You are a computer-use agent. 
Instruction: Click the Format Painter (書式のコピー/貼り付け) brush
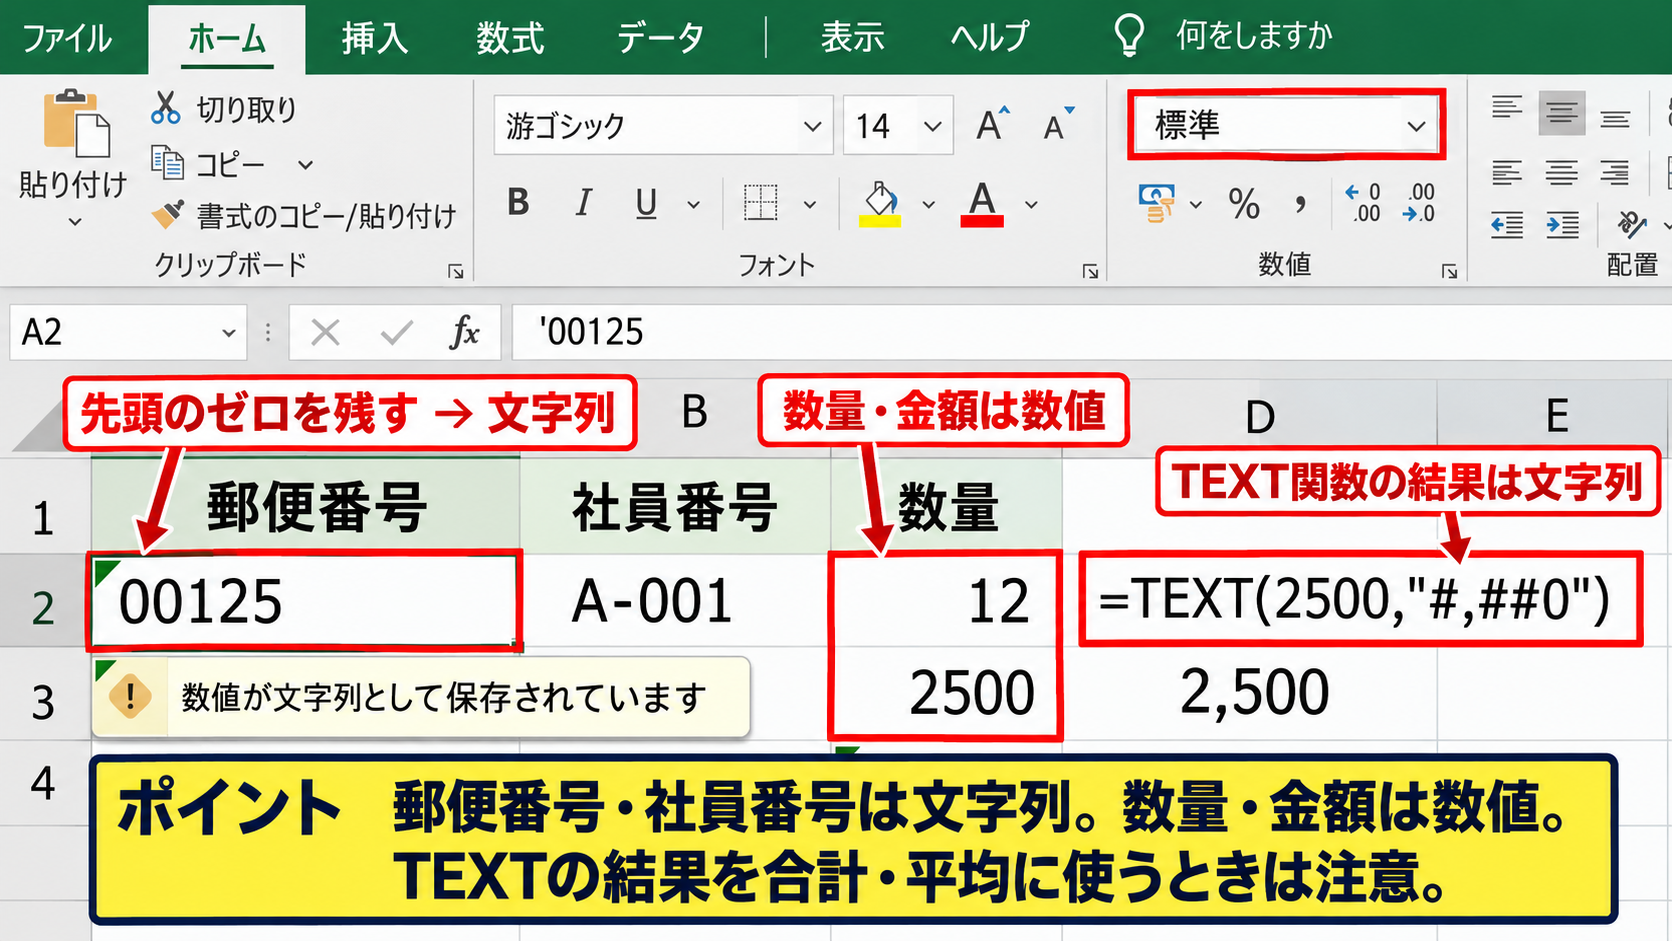pos(167,213)
